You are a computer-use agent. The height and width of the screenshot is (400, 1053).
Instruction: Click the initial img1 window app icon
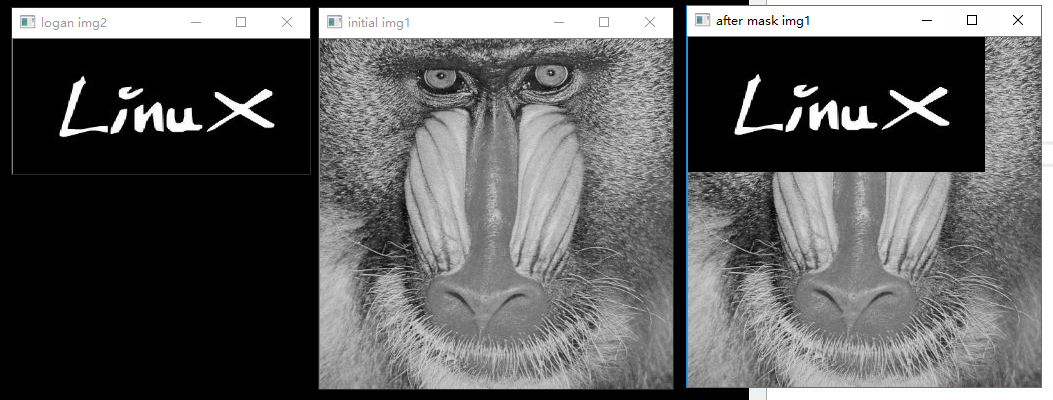(x=334, y=22)
